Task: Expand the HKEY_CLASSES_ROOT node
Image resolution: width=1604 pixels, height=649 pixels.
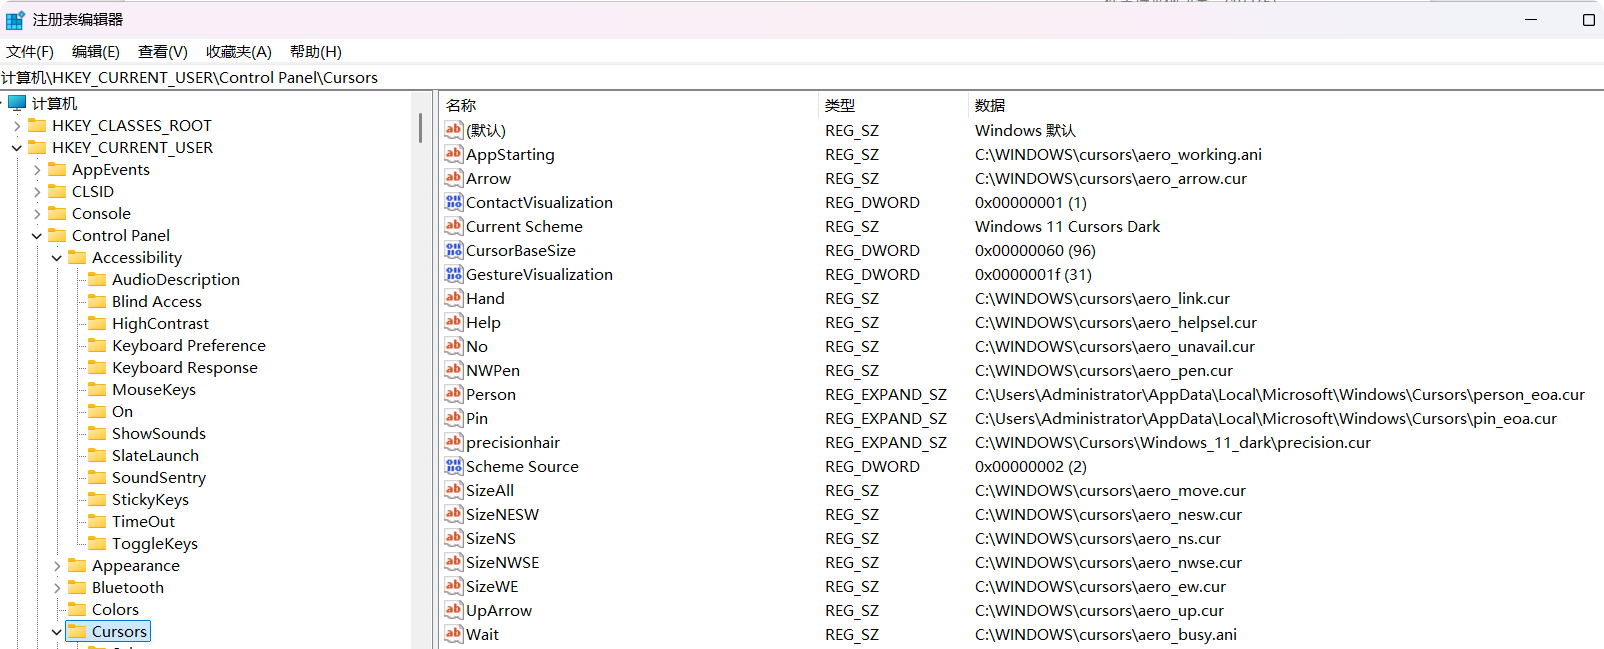Action: pyautogui.click(x=17, y=126)
